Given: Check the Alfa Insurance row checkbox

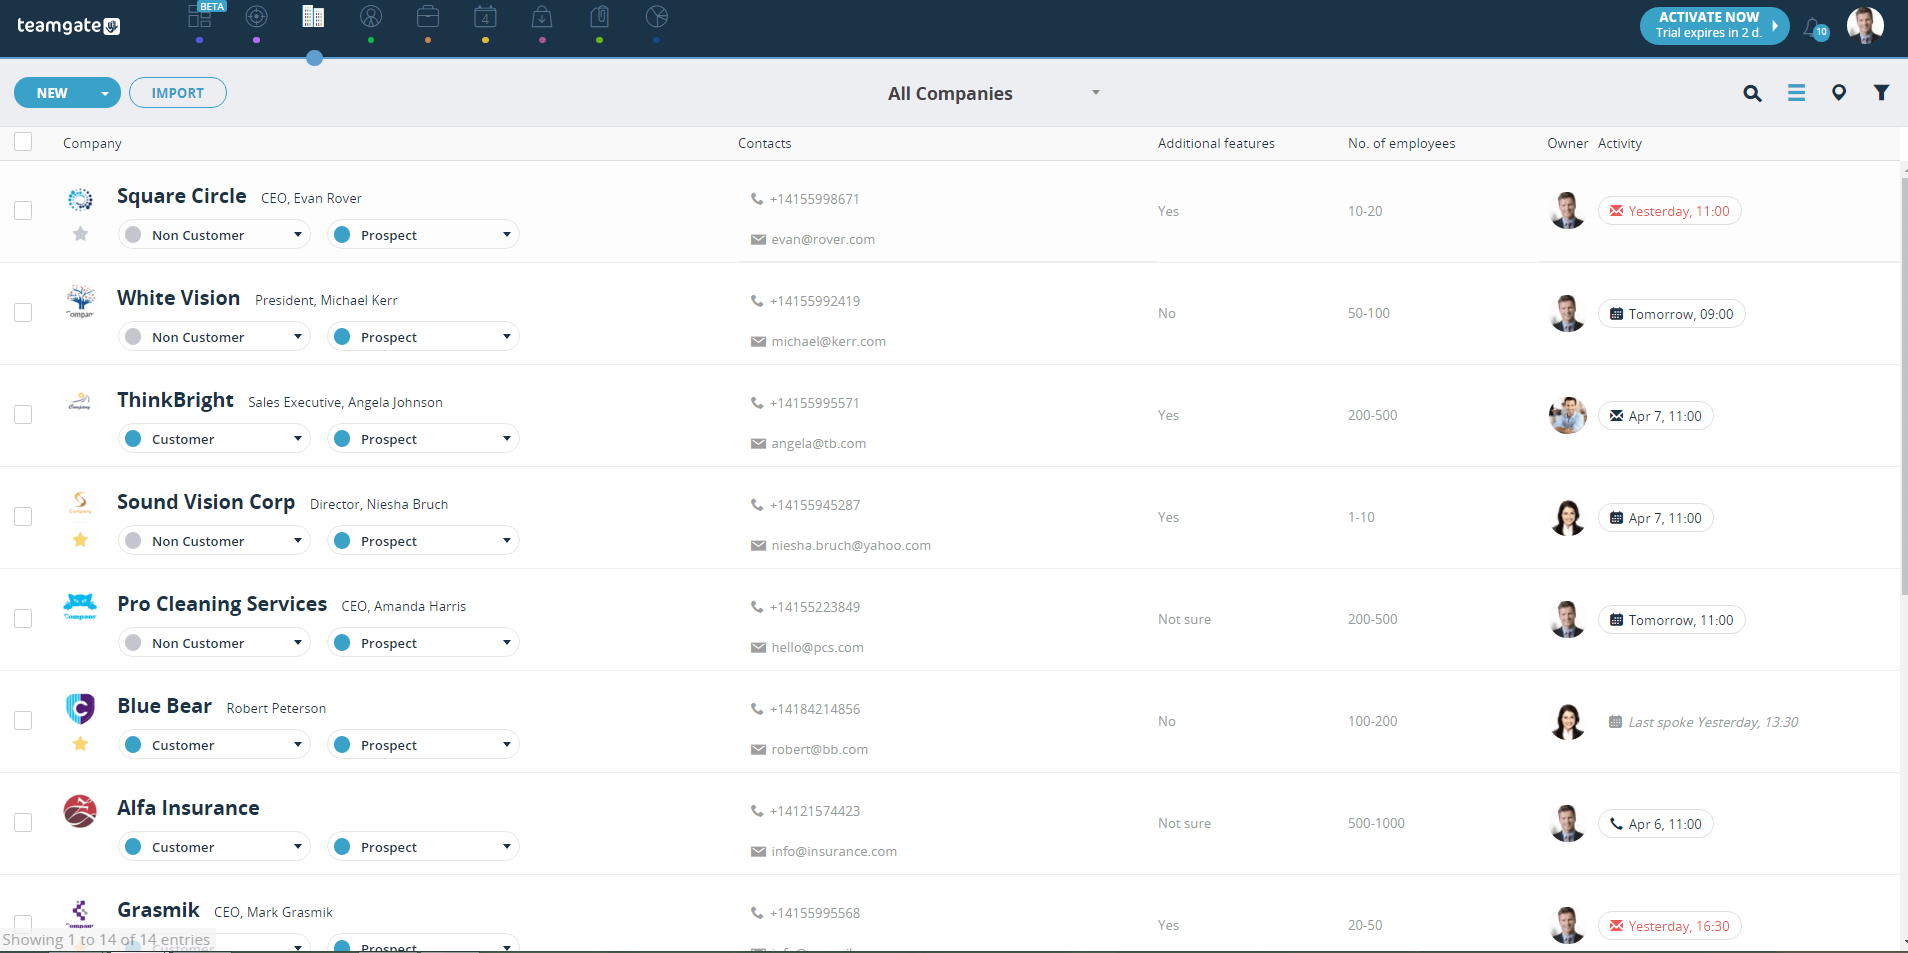Looking at the screenshot, I should coord(23,823).
